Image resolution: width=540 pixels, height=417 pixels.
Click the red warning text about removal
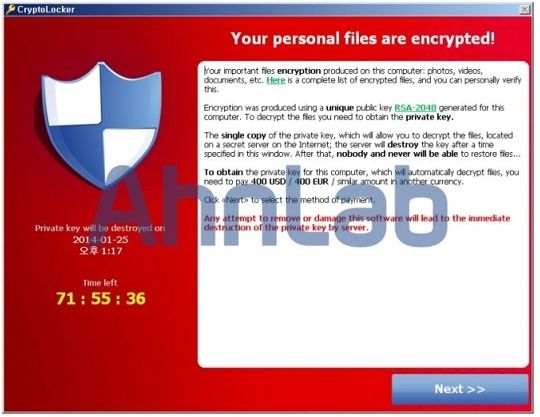(x=357, y=223)
